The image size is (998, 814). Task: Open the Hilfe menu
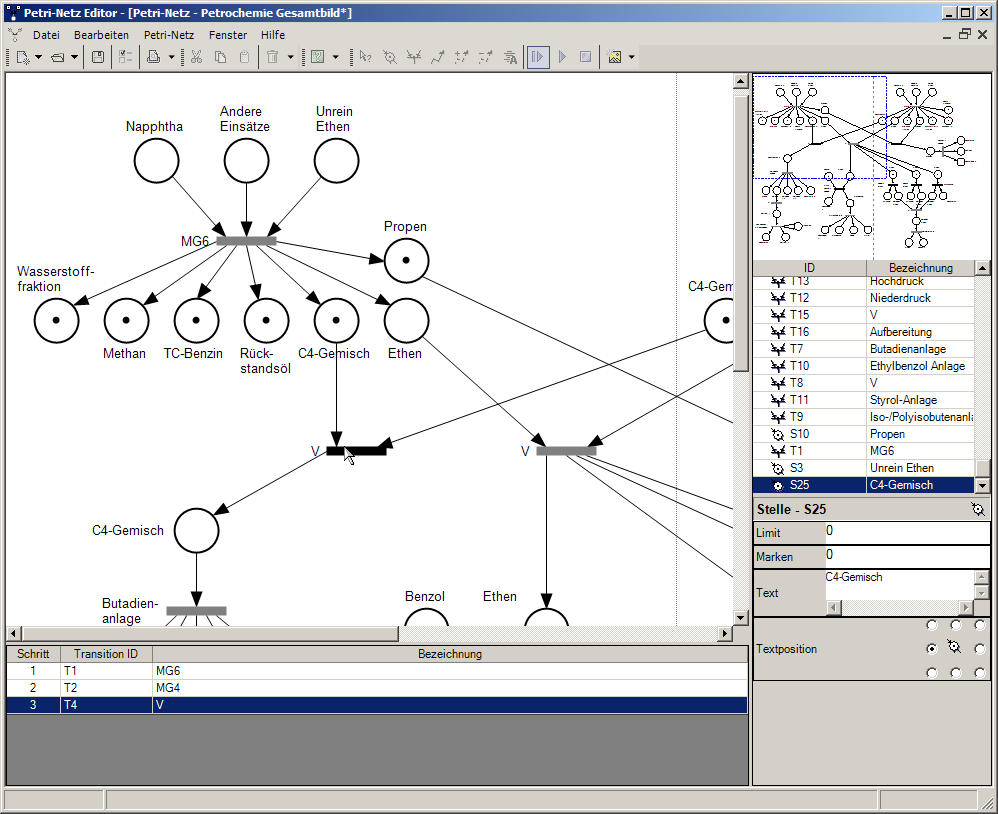click(273, 35)
